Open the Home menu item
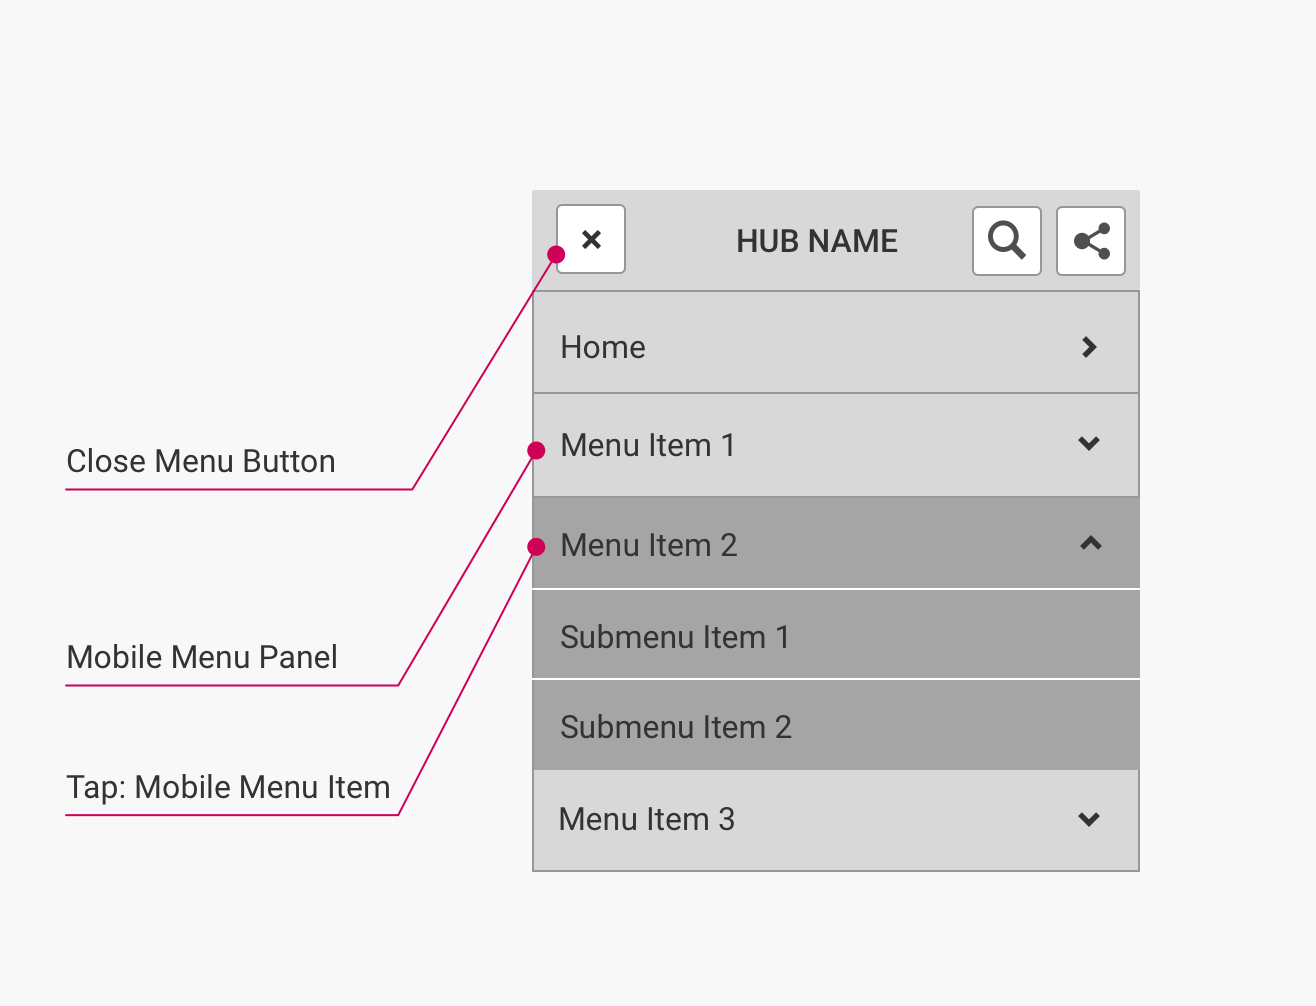1316x1006 pixels. point(836,343)
